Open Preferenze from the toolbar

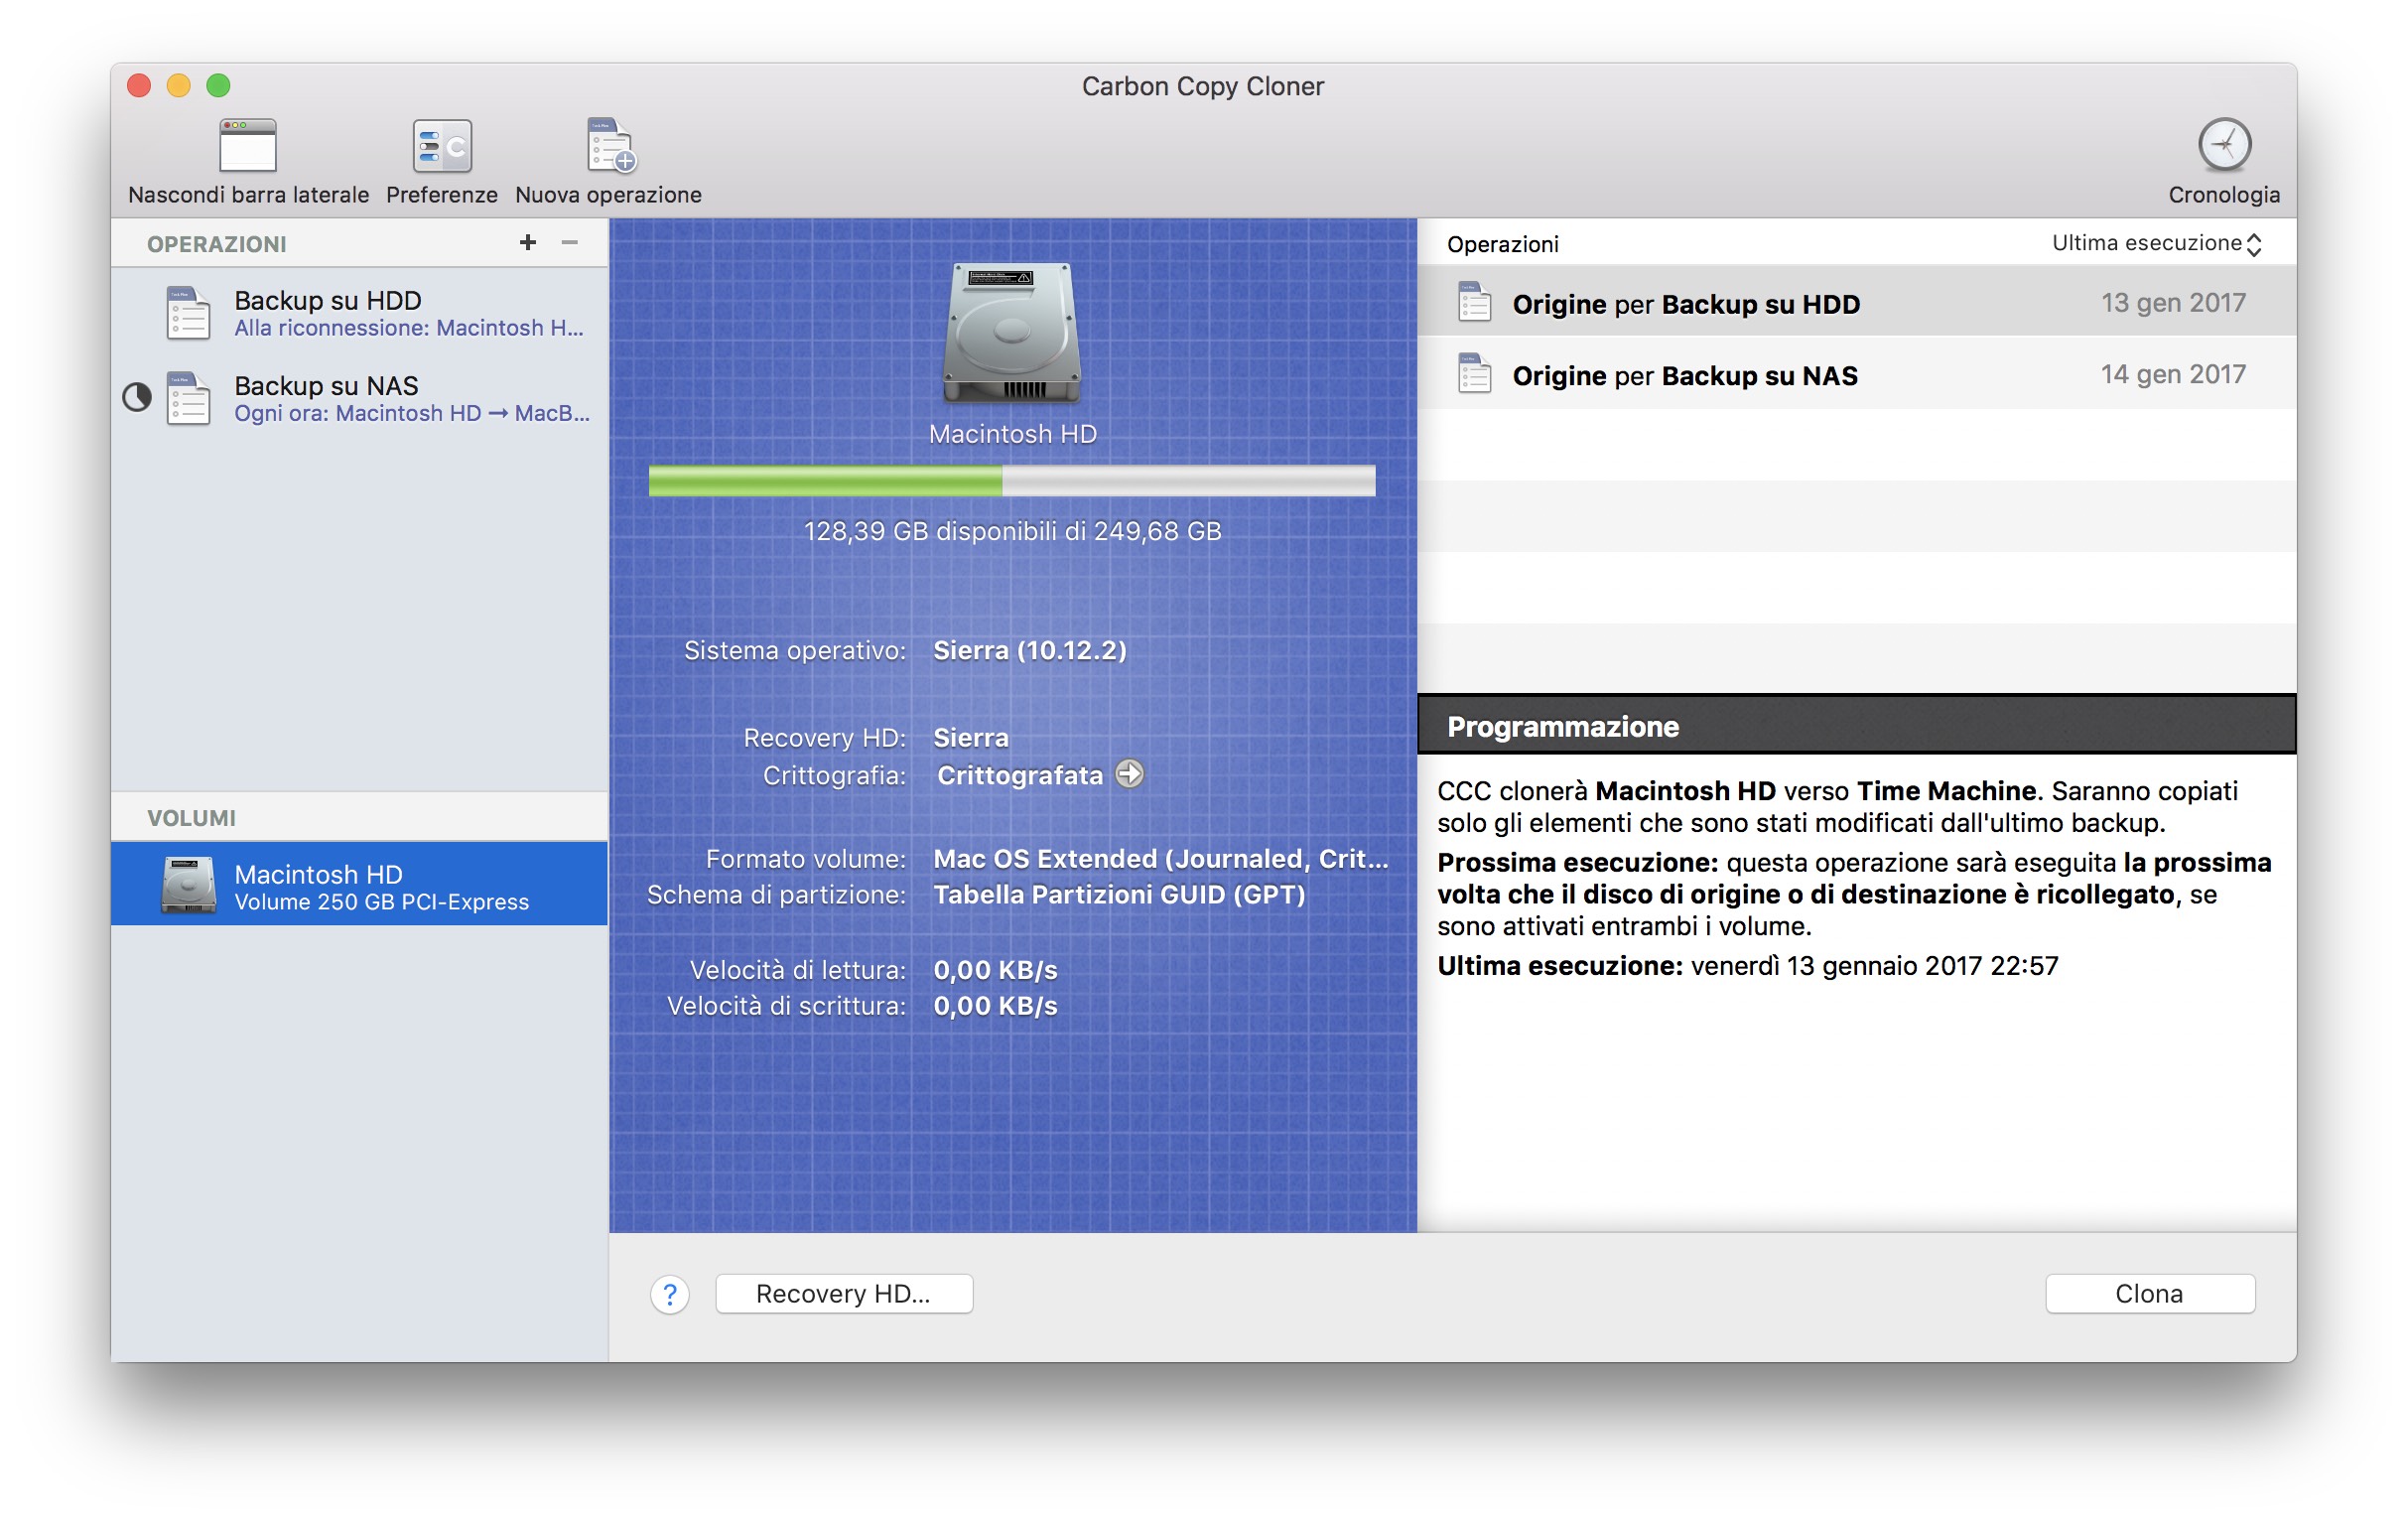click(x=442, y=146)
